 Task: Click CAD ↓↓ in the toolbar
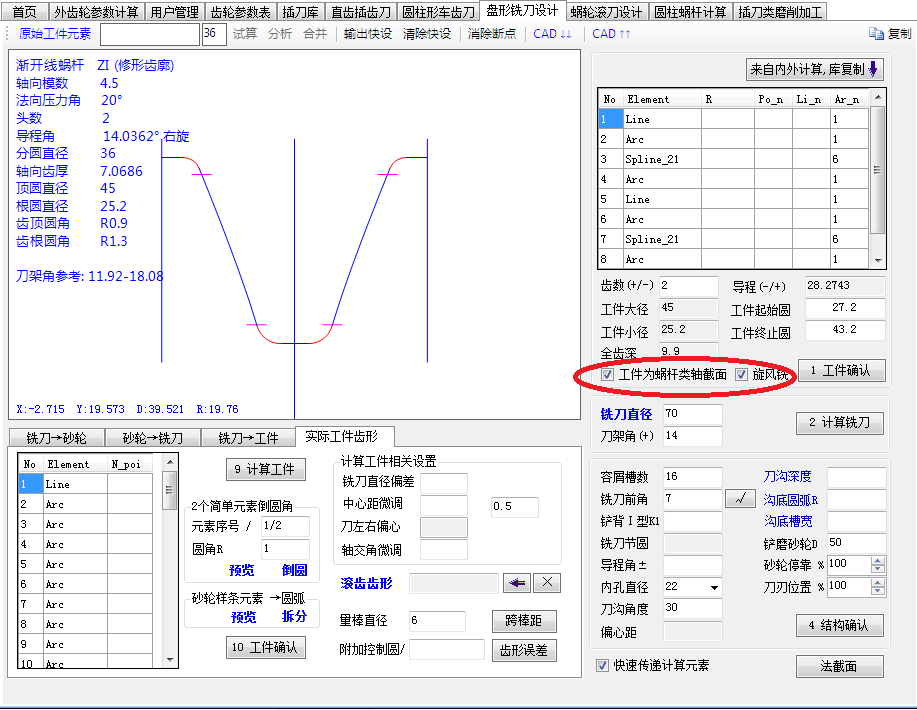[552, 34]
